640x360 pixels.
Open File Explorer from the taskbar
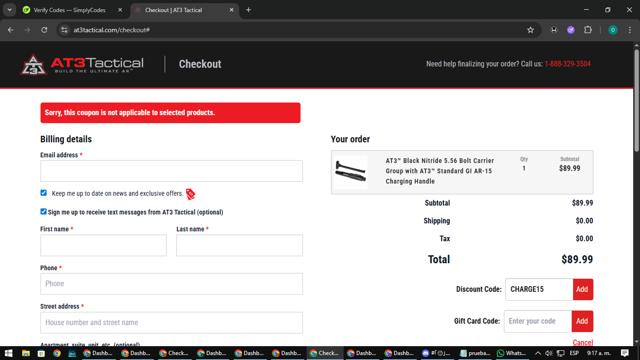(26, 353)
